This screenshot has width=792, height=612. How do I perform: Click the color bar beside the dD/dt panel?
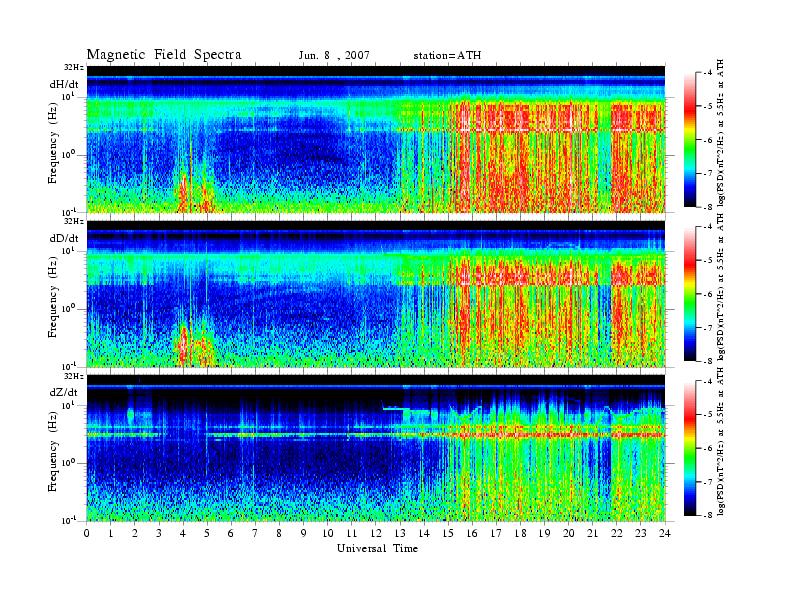pyautogui.click(x=689, y=294)
